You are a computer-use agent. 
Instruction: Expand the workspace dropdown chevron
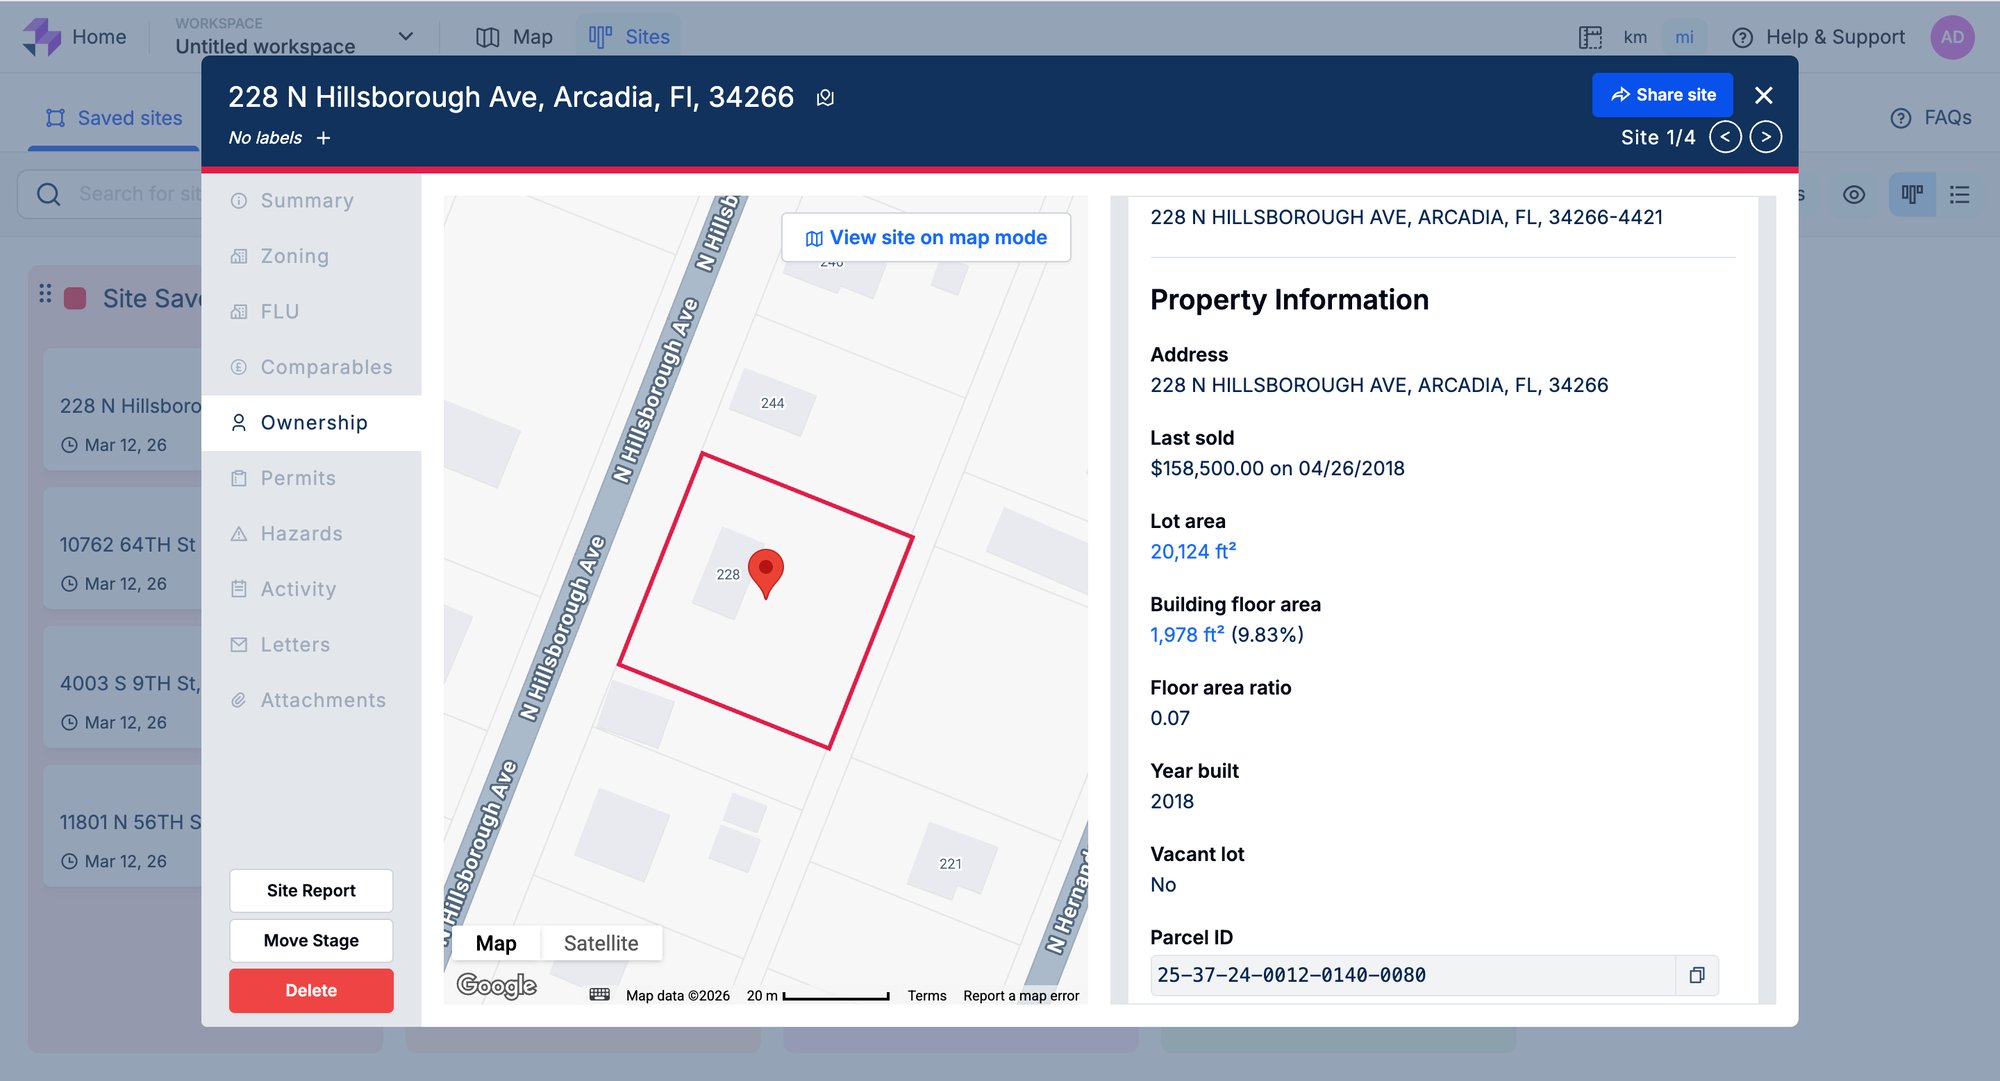406,37
